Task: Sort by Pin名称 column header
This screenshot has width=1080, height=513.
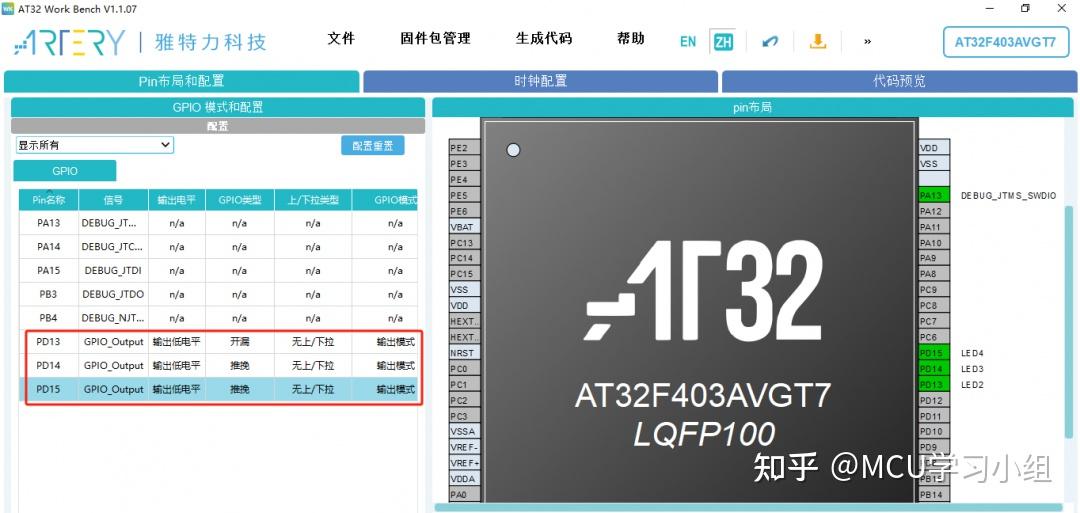Action: tap(49, 200)
